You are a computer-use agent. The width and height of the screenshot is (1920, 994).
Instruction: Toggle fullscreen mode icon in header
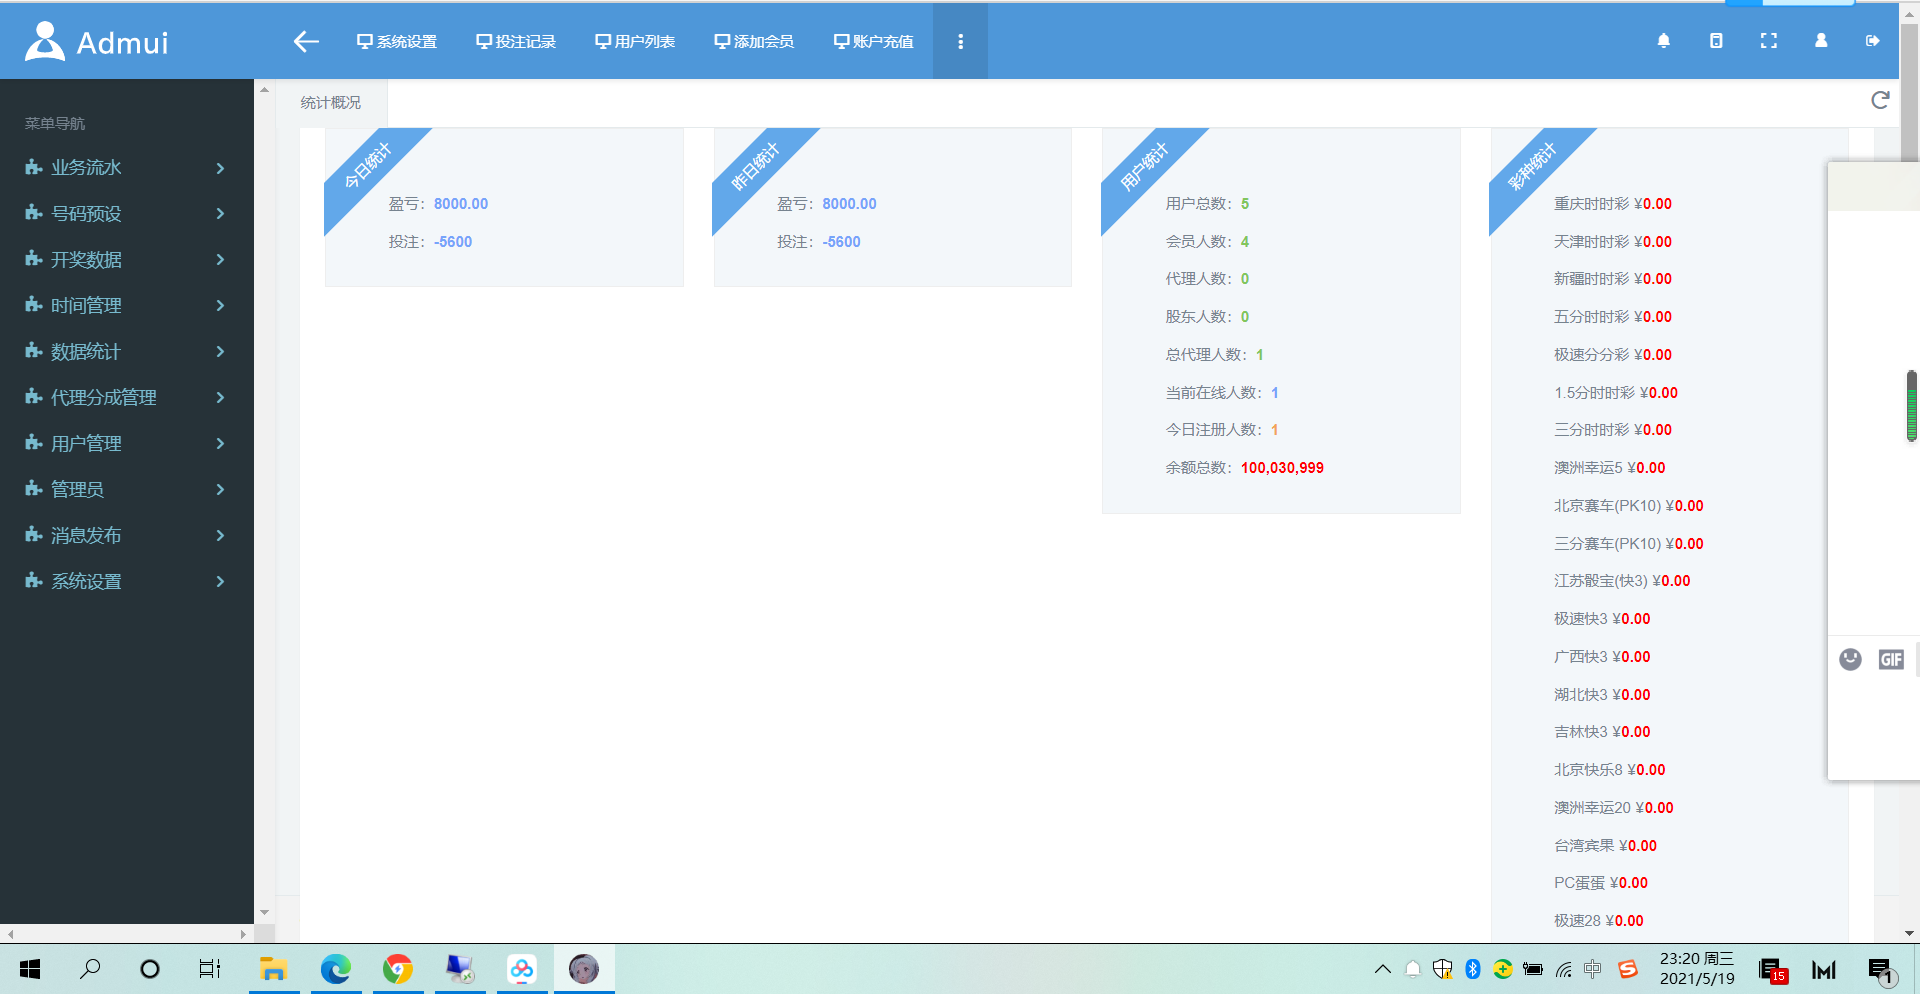click(1768, 41)
